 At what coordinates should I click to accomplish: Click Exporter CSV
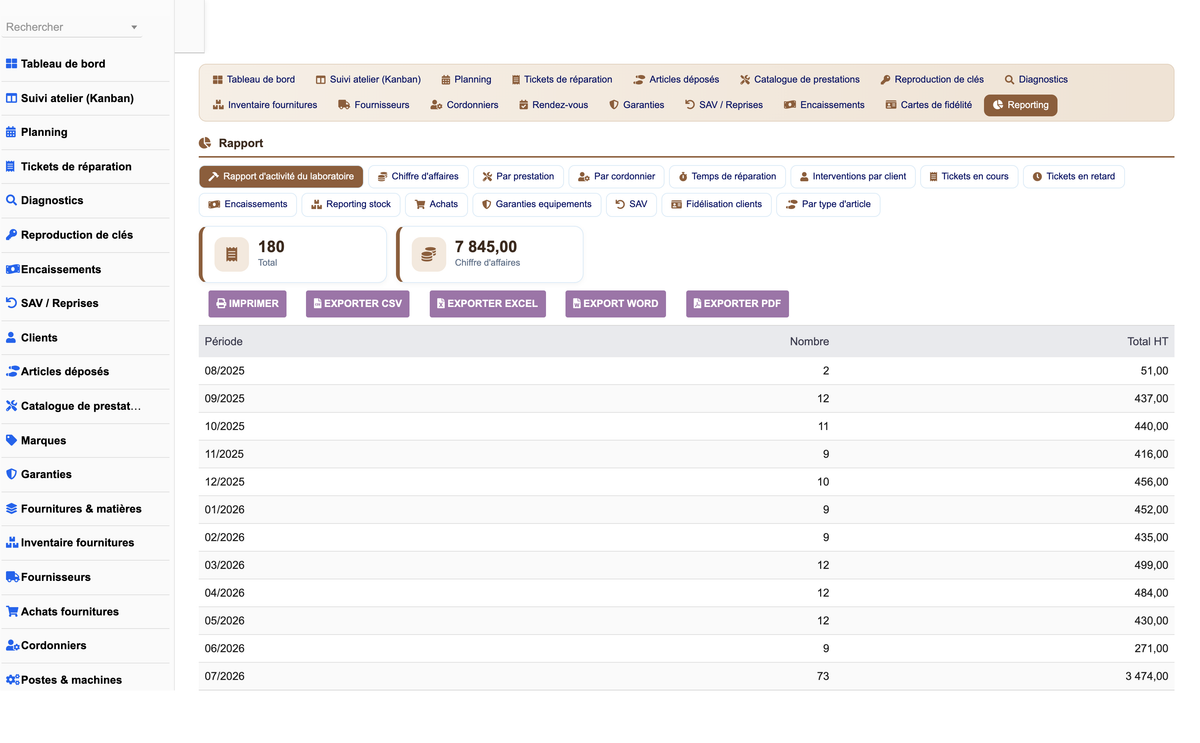click(357, 304)
